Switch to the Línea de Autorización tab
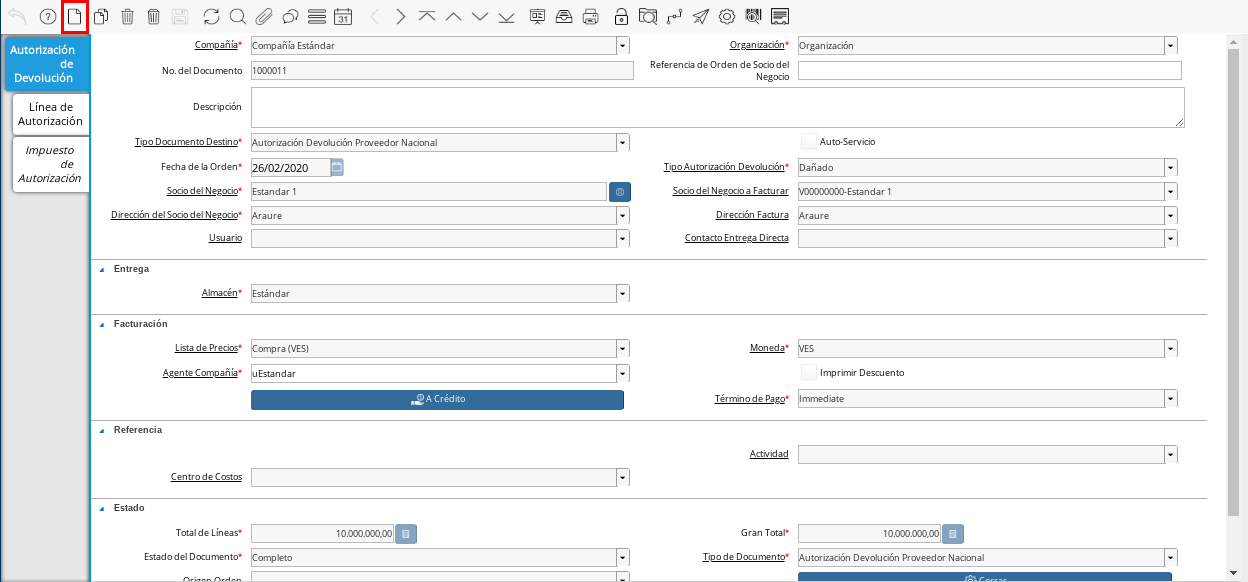The width and height of the screenshot is (1248, 582). click(50, 114)
